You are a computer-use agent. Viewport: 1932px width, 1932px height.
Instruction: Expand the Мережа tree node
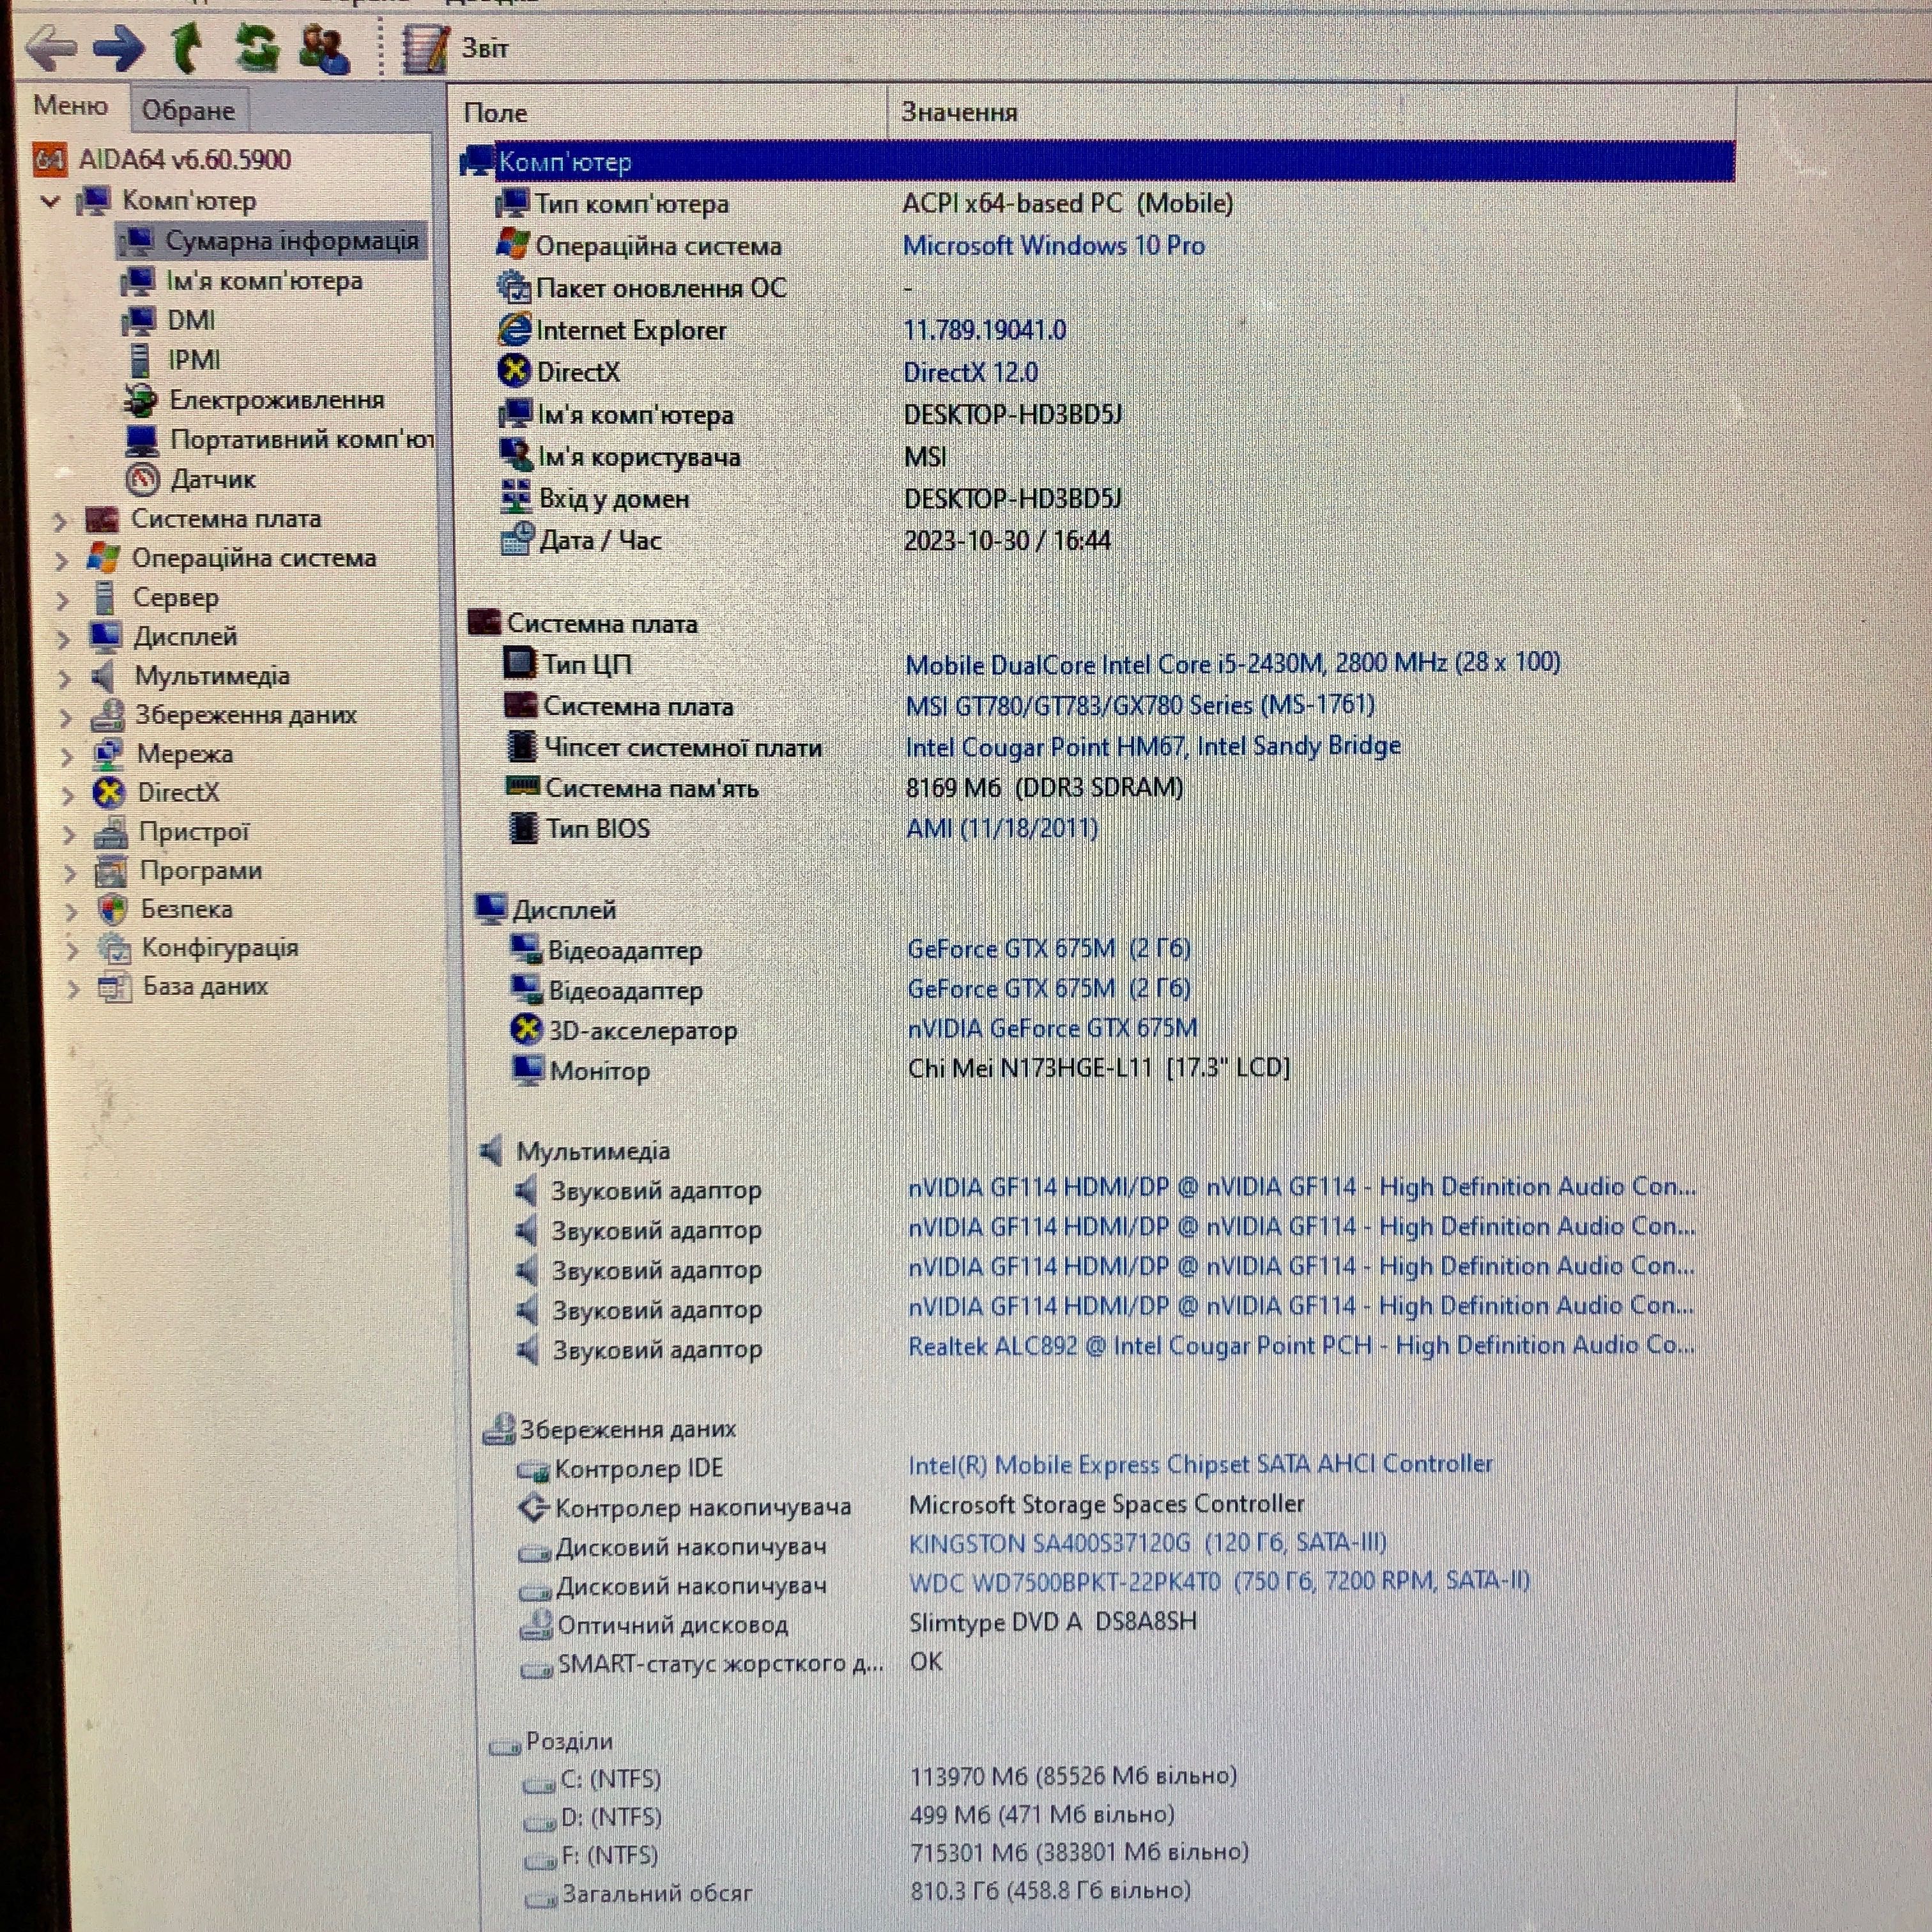[x=67, y=756]
